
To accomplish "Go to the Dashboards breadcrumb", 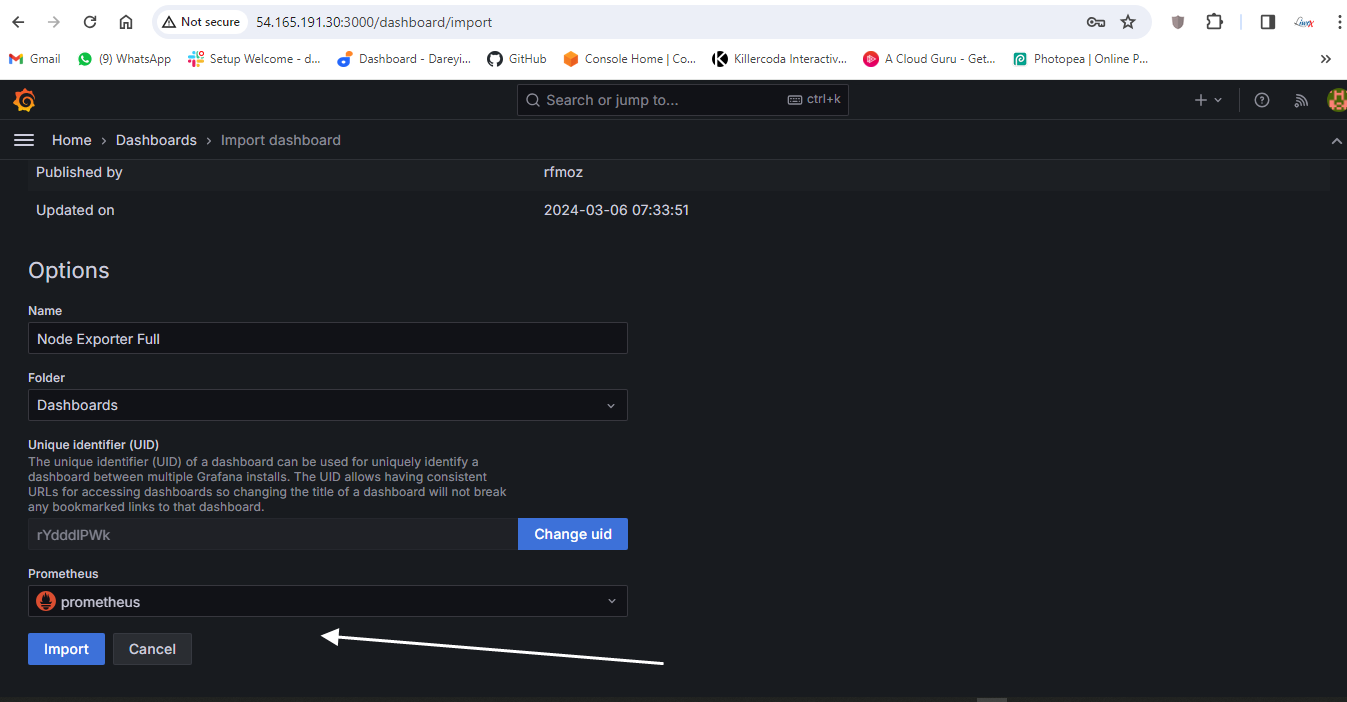I will pos(156,140).
